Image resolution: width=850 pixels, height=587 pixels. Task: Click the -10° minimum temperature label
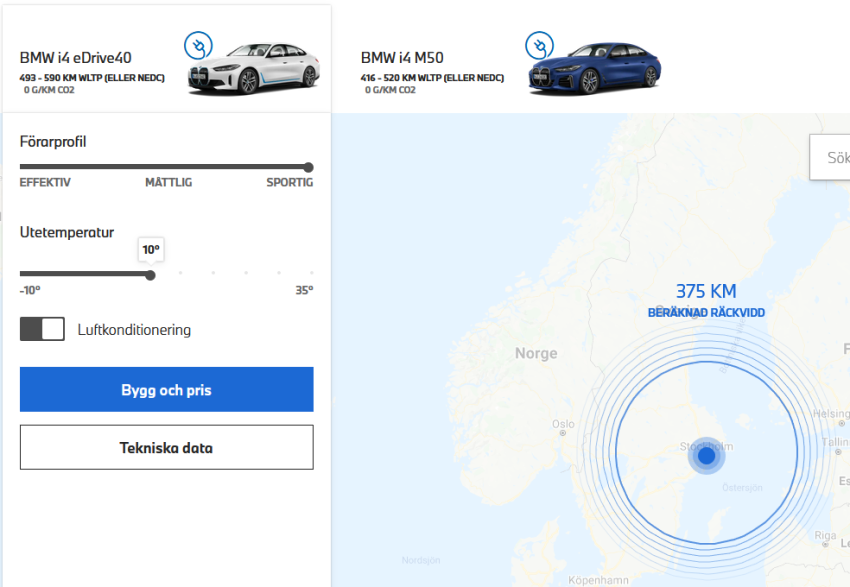30,291
